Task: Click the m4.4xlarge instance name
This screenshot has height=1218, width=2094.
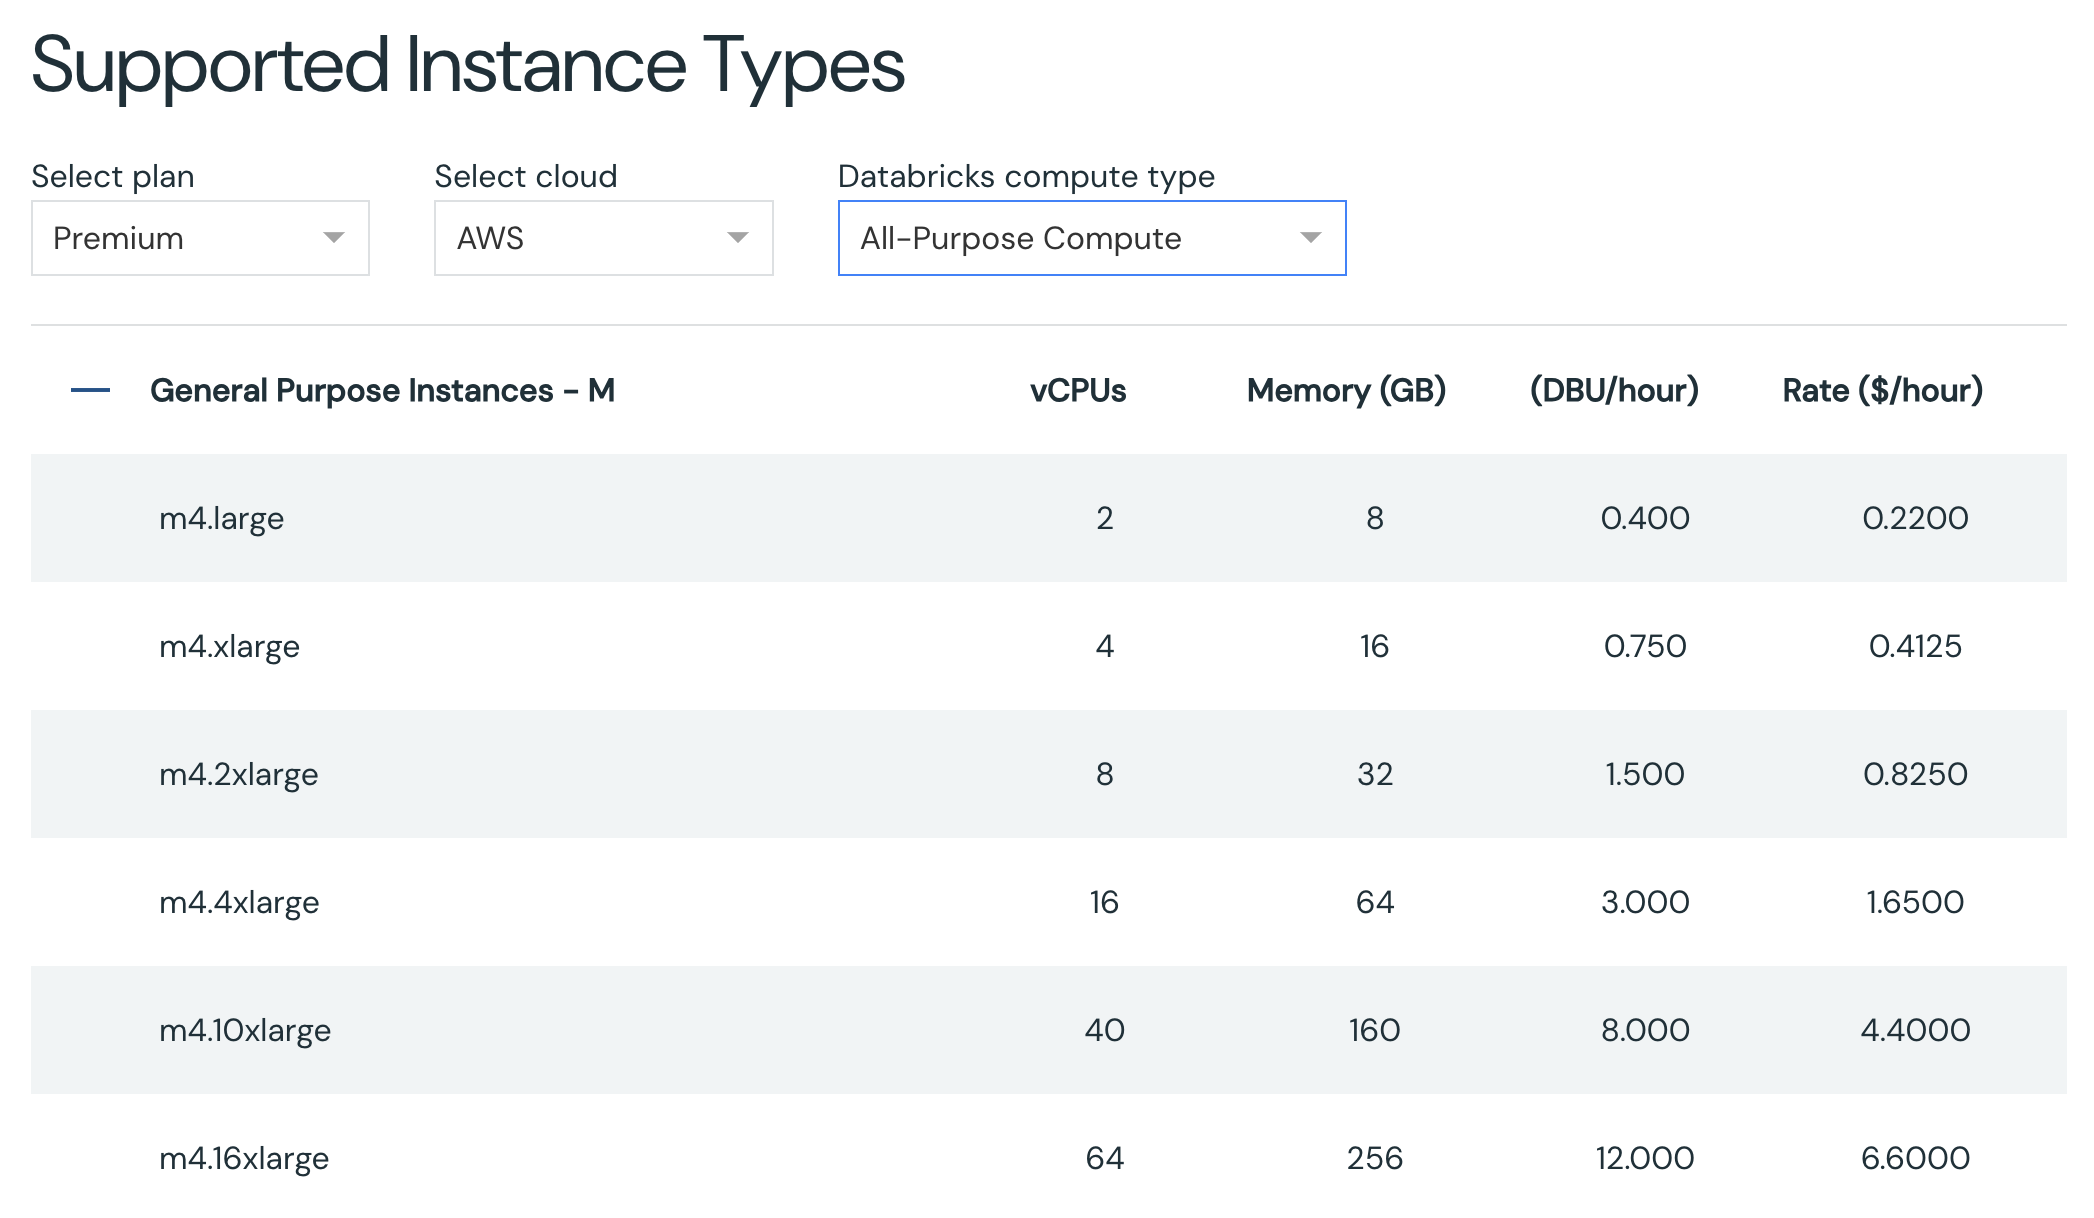Action: [x=239, y=902]
